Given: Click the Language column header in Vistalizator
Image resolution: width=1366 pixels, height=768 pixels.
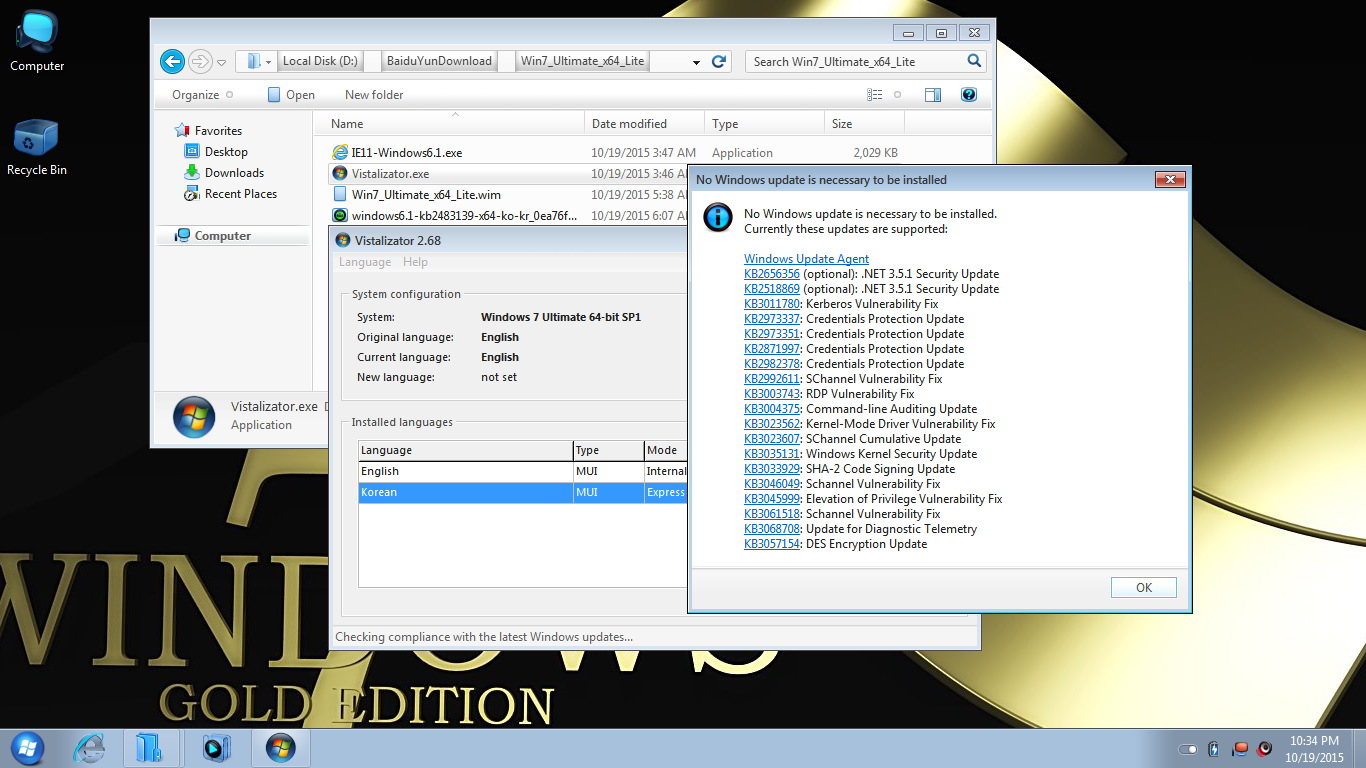Looking at the screenshot, I should (x=465, y=450).
